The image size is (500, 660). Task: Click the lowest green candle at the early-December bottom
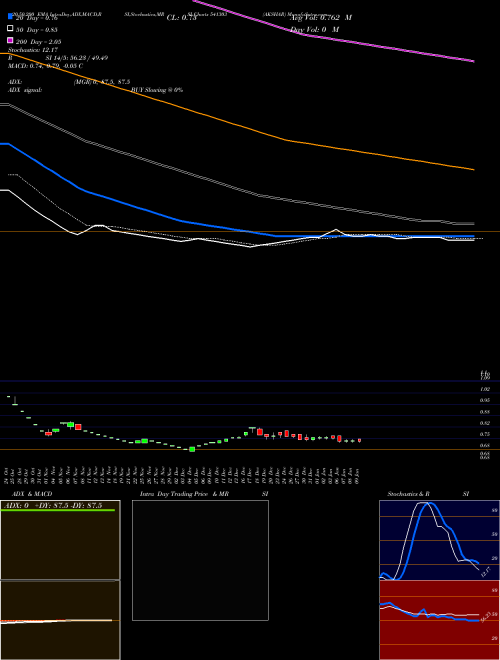pos(192,449)
